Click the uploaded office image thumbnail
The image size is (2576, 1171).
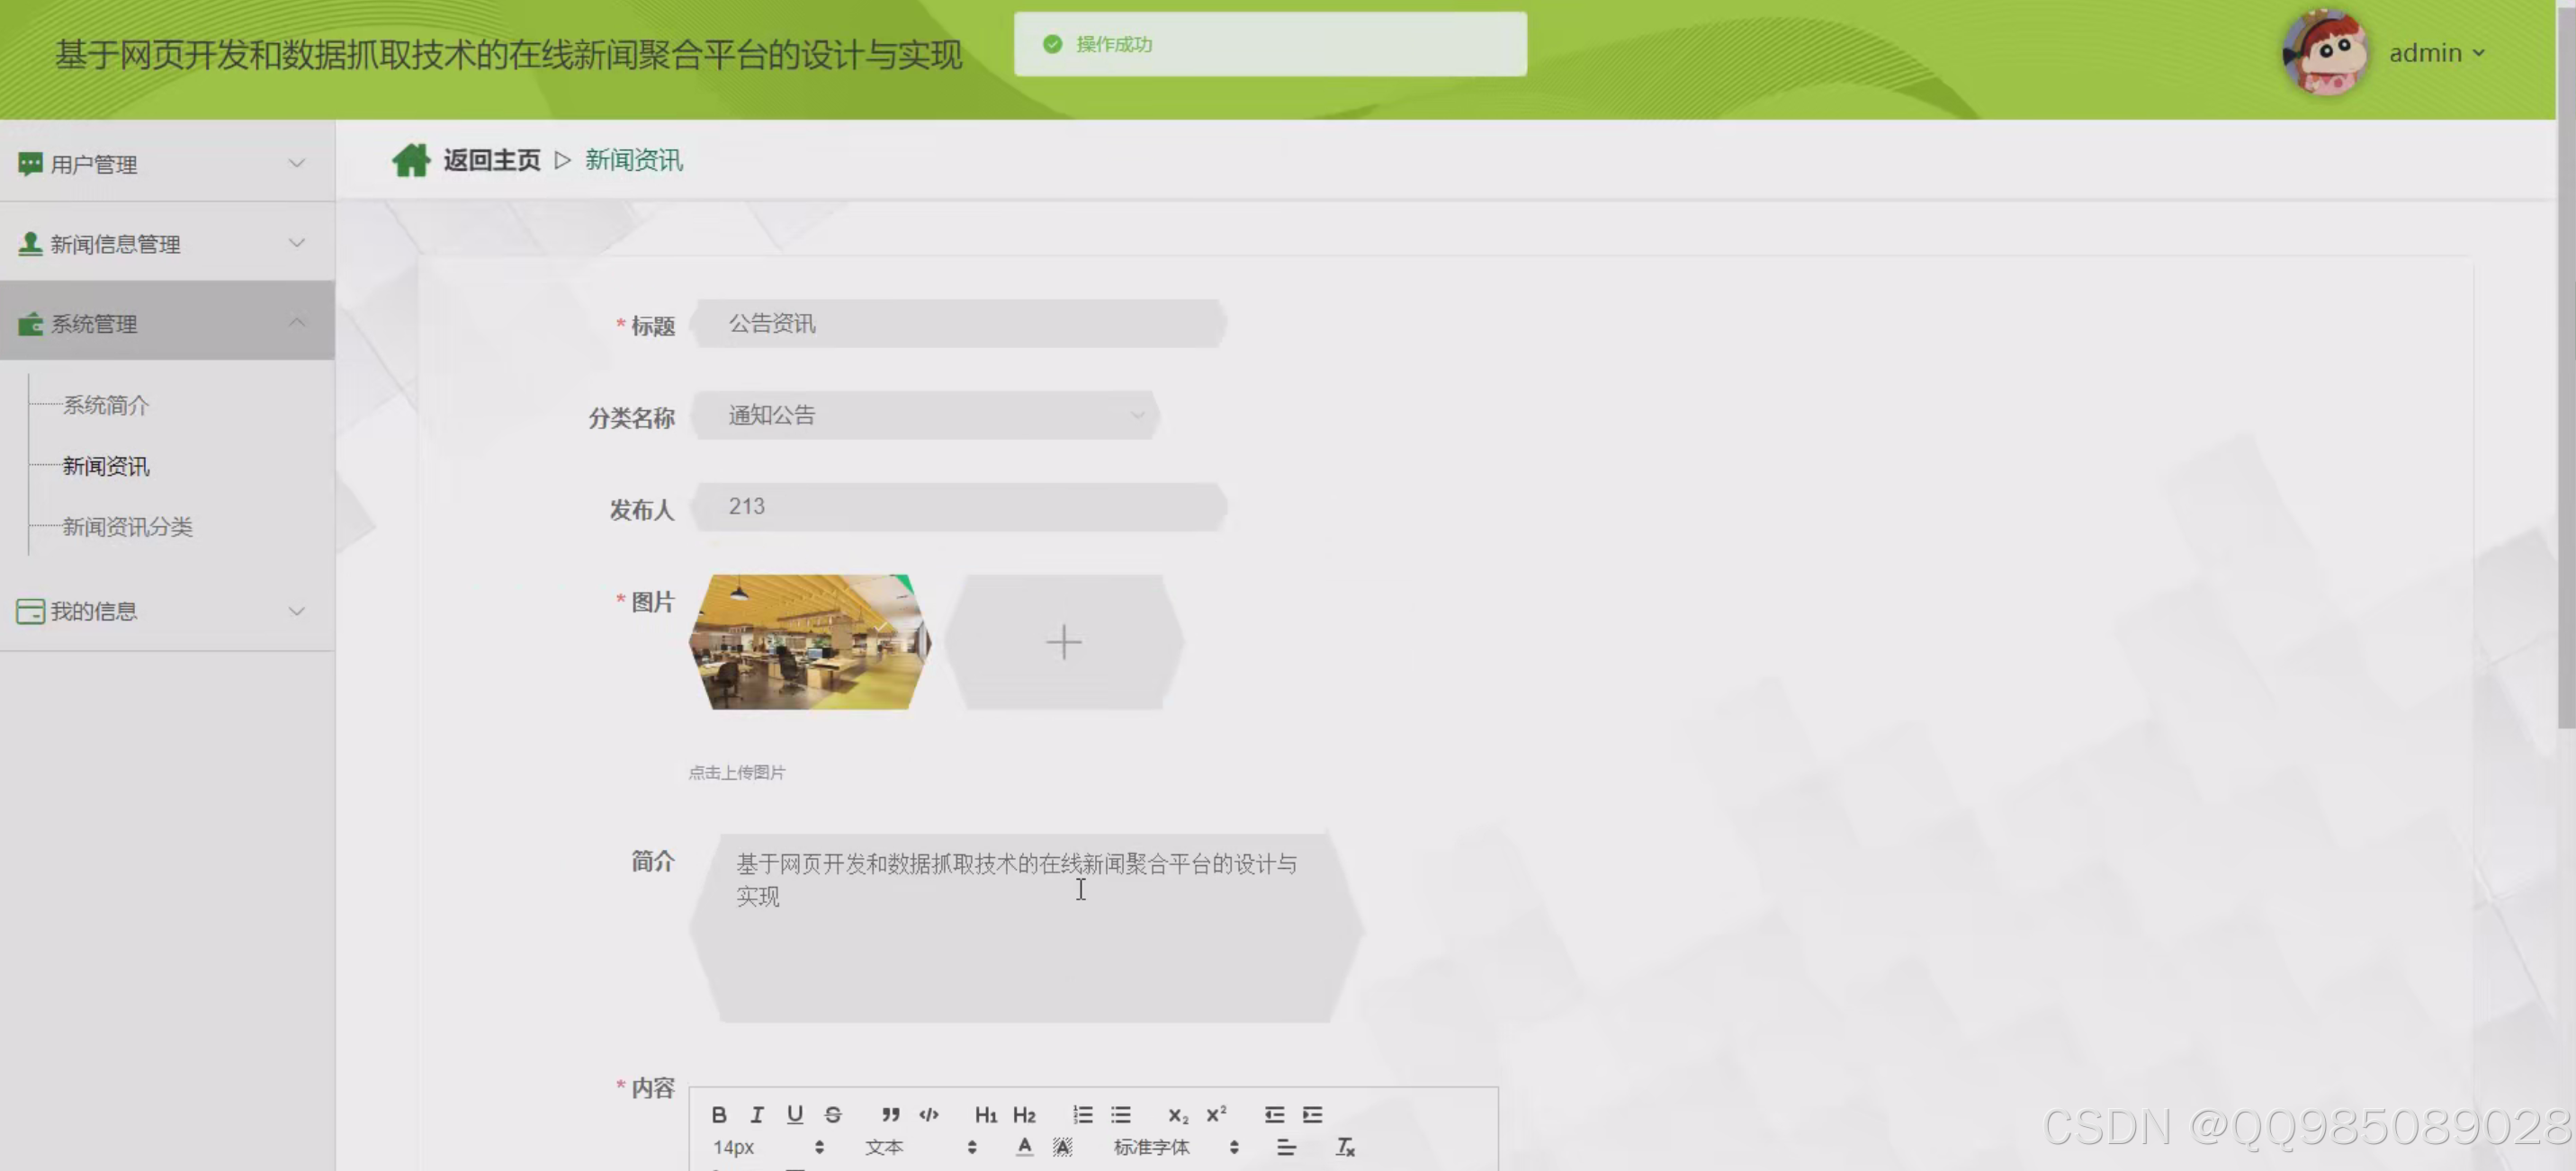point(809,641)
